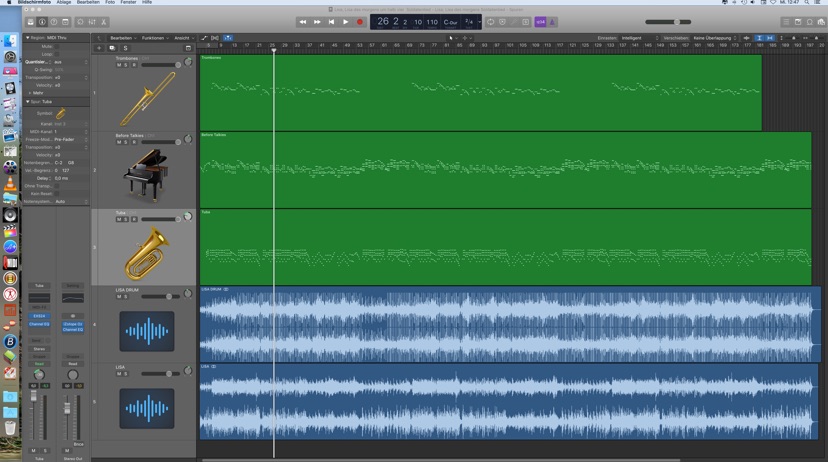Toggle the purple count-in 1234 button

tap(540, 22)
